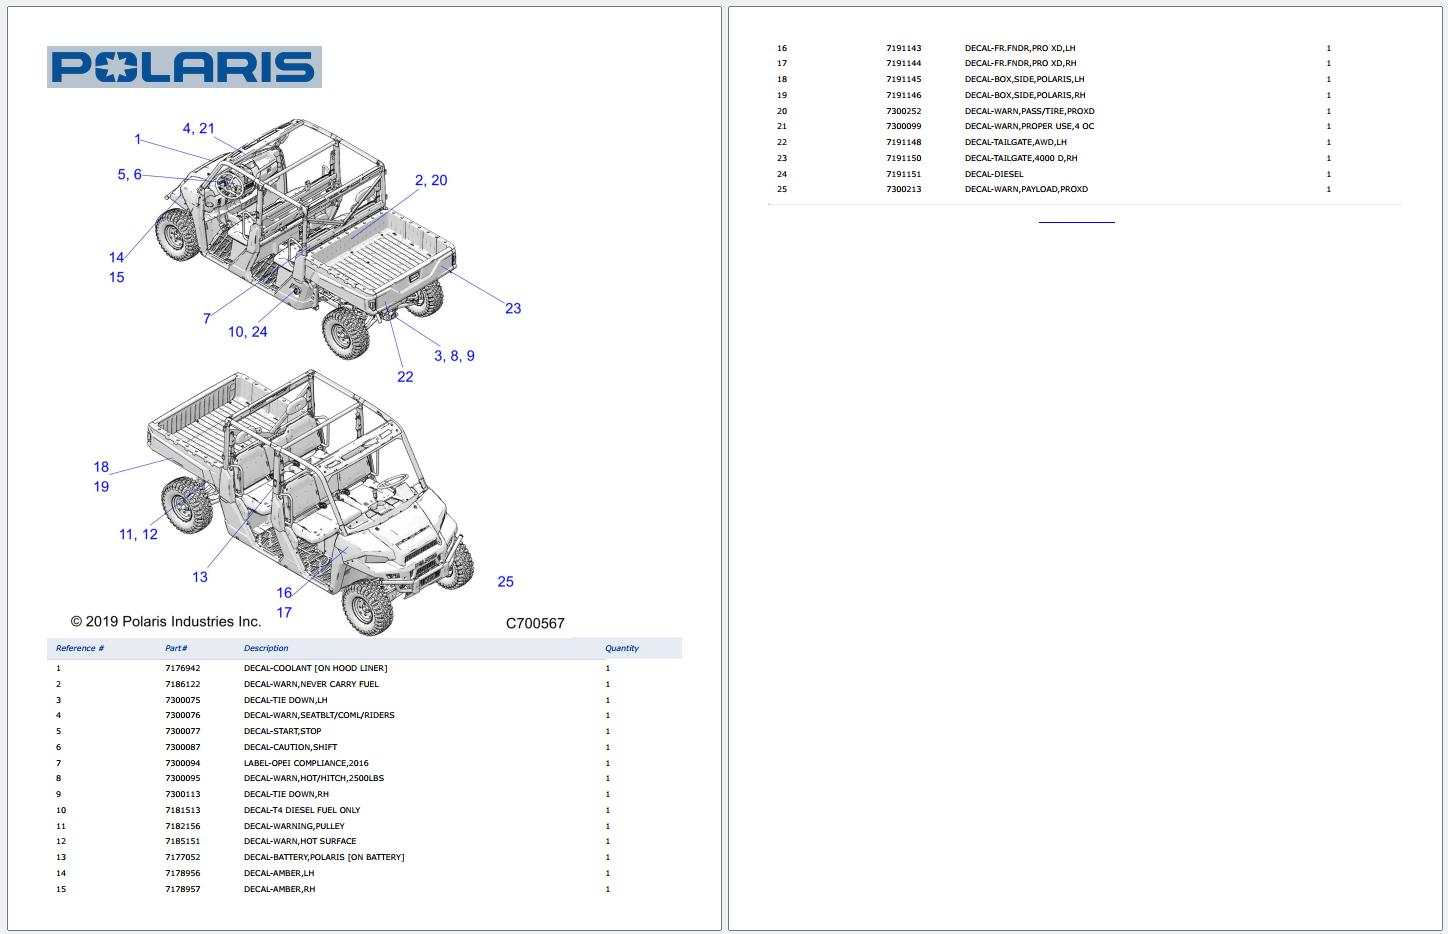Select part number 7181513

click(183, 810)
